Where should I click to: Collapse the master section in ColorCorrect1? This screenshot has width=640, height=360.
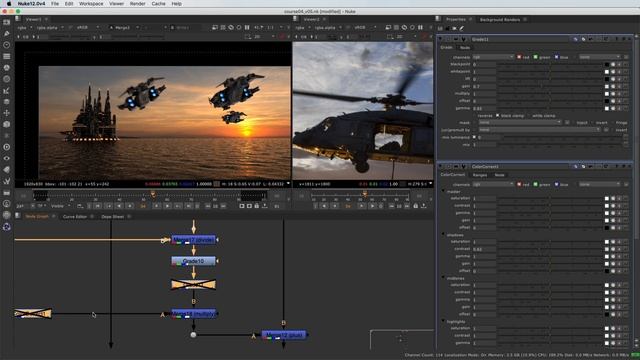444,191
